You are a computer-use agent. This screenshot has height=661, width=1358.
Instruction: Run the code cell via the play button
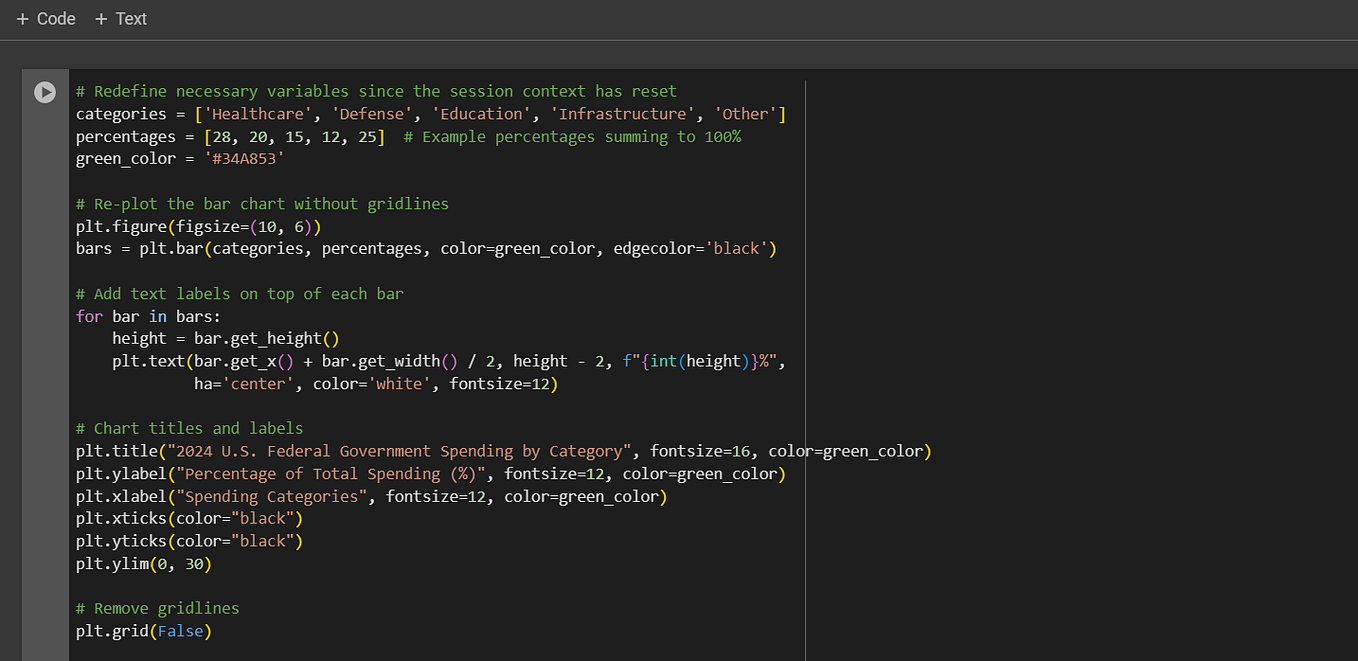(44, 91)
